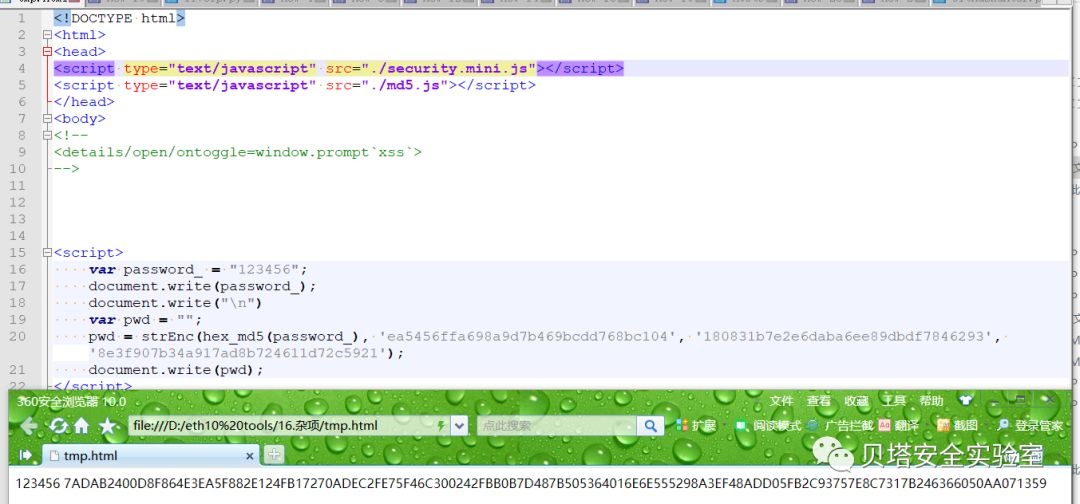Image resolution: width=1080 pixels, height=504 pixels.
Task: Click the ./security.mini.js source text
Action: (x=453, y=68)
